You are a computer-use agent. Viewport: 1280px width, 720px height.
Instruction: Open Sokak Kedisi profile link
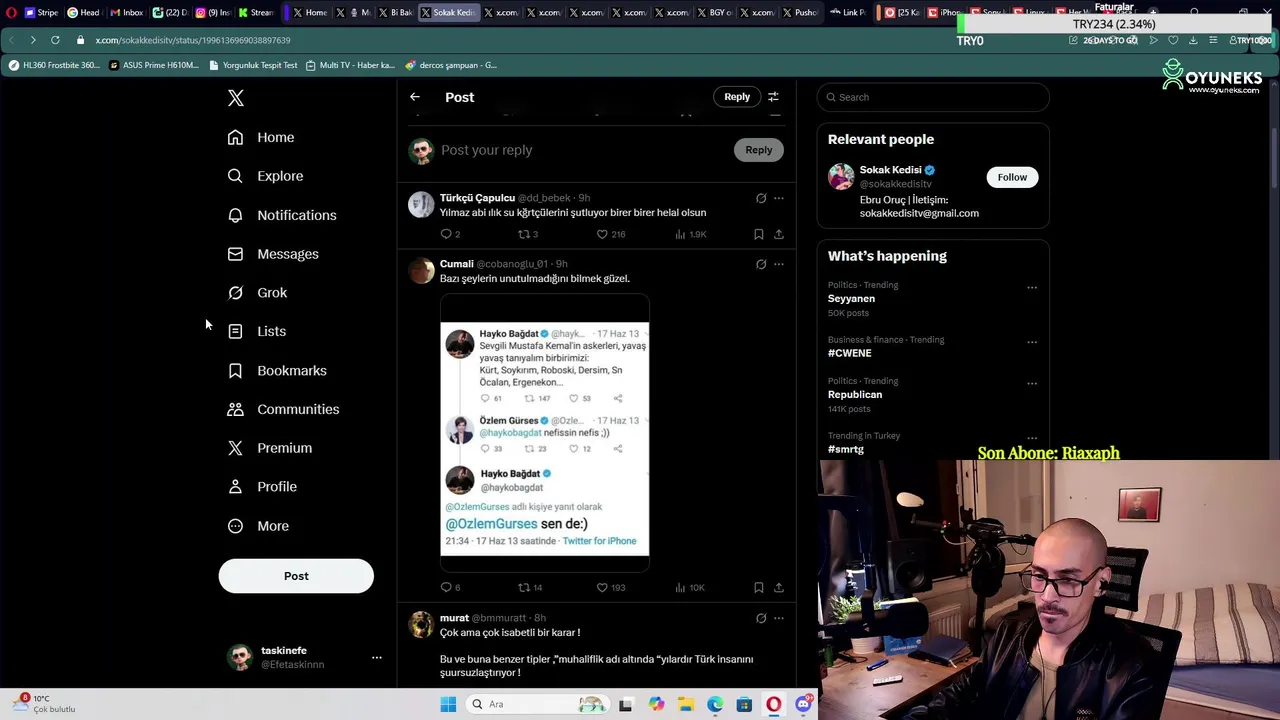pos(890,170)
